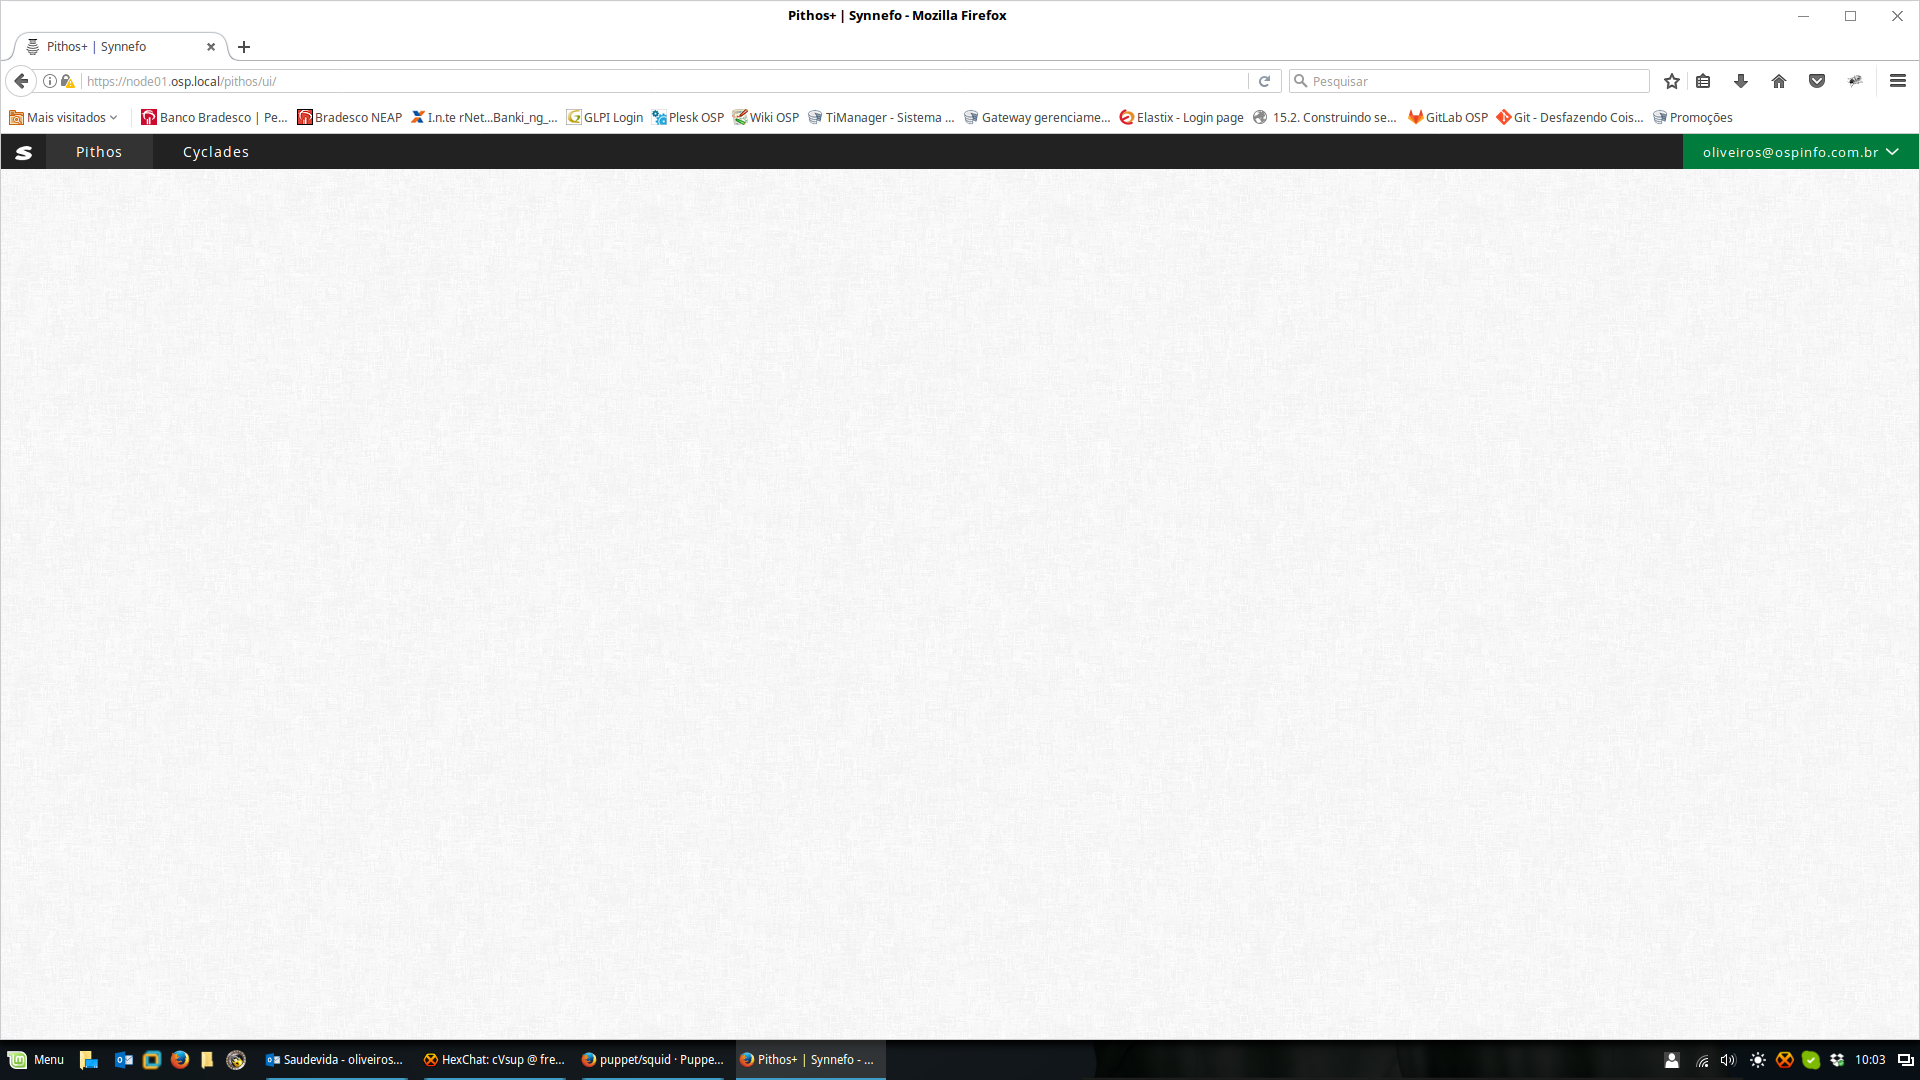Viewport: 1920px width, 1080px height.
Task: Expand the Mais visitados bookmarks folder
Action: click(64, 117)
